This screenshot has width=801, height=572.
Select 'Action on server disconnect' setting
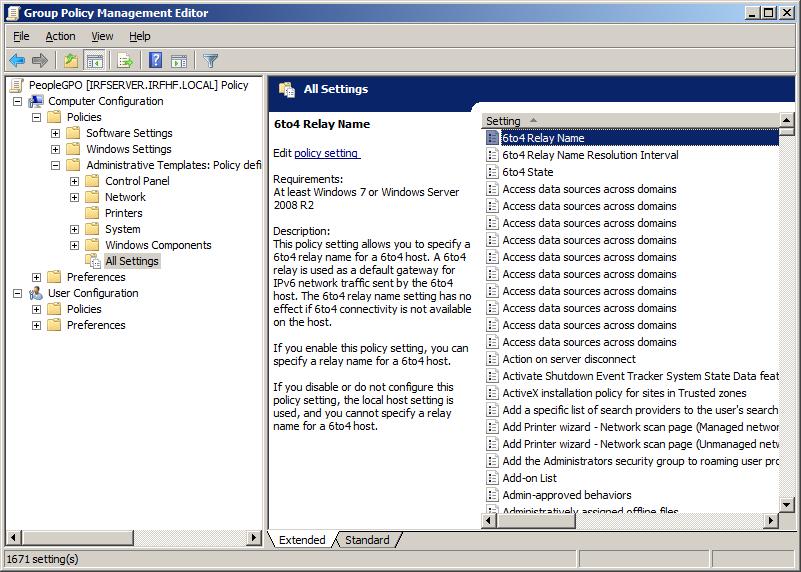tap(569, 359)
